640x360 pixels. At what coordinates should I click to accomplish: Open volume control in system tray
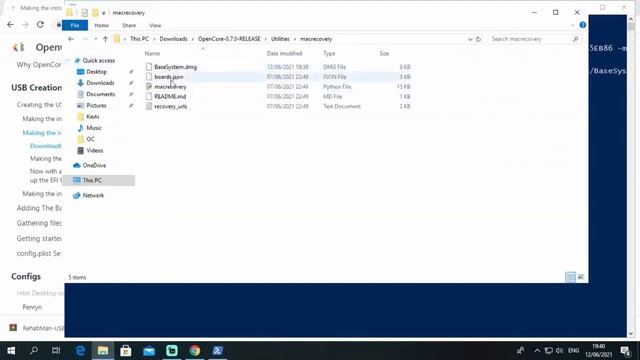[x=559, y=351]
